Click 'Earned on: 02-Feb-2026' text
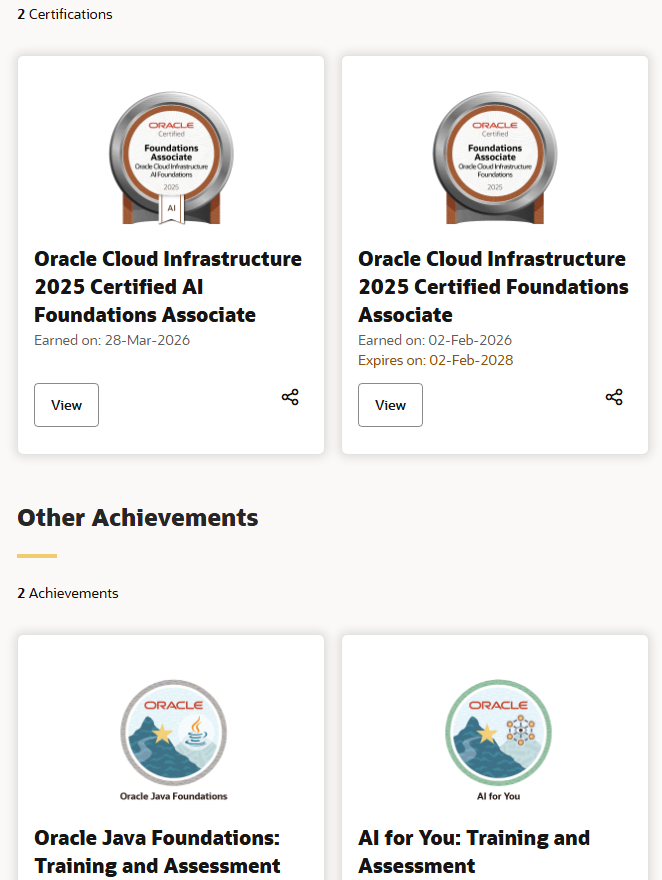 coord(435,340)
